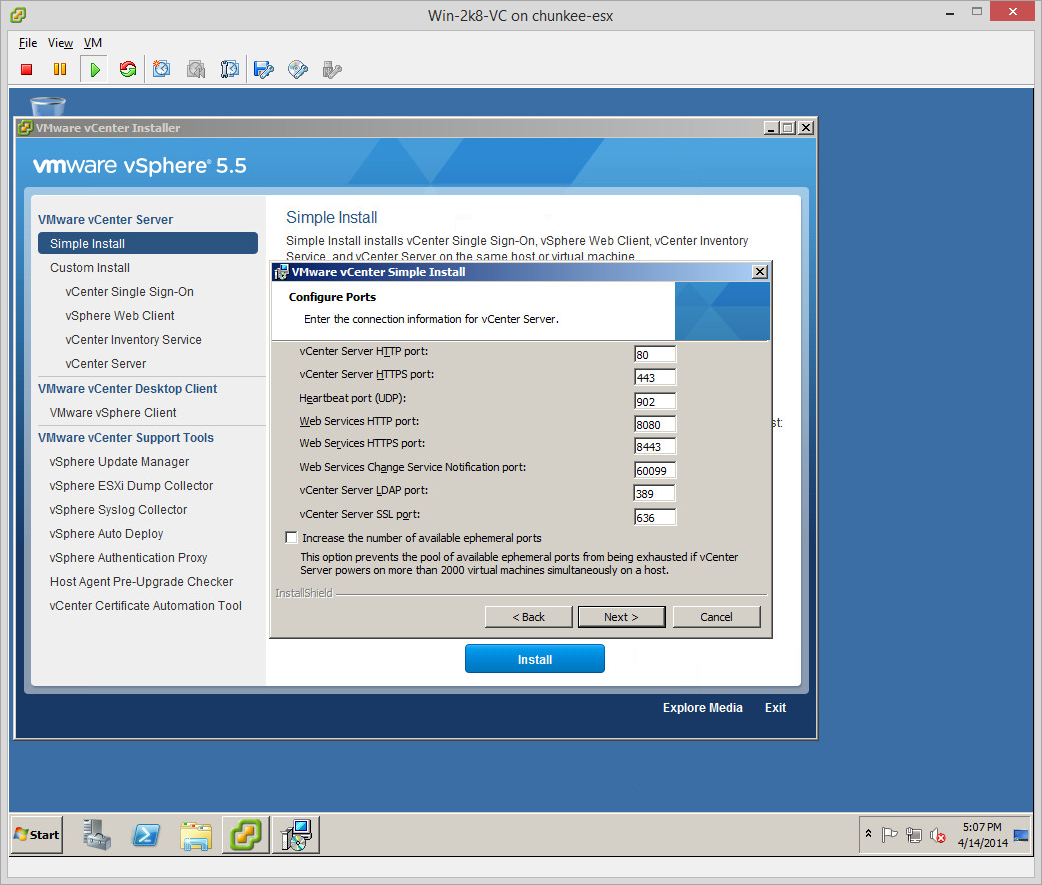This screenshot has width=1042, height=885.
Task: Click the CD/DVD device connection icon
Action: coord(297,69)
